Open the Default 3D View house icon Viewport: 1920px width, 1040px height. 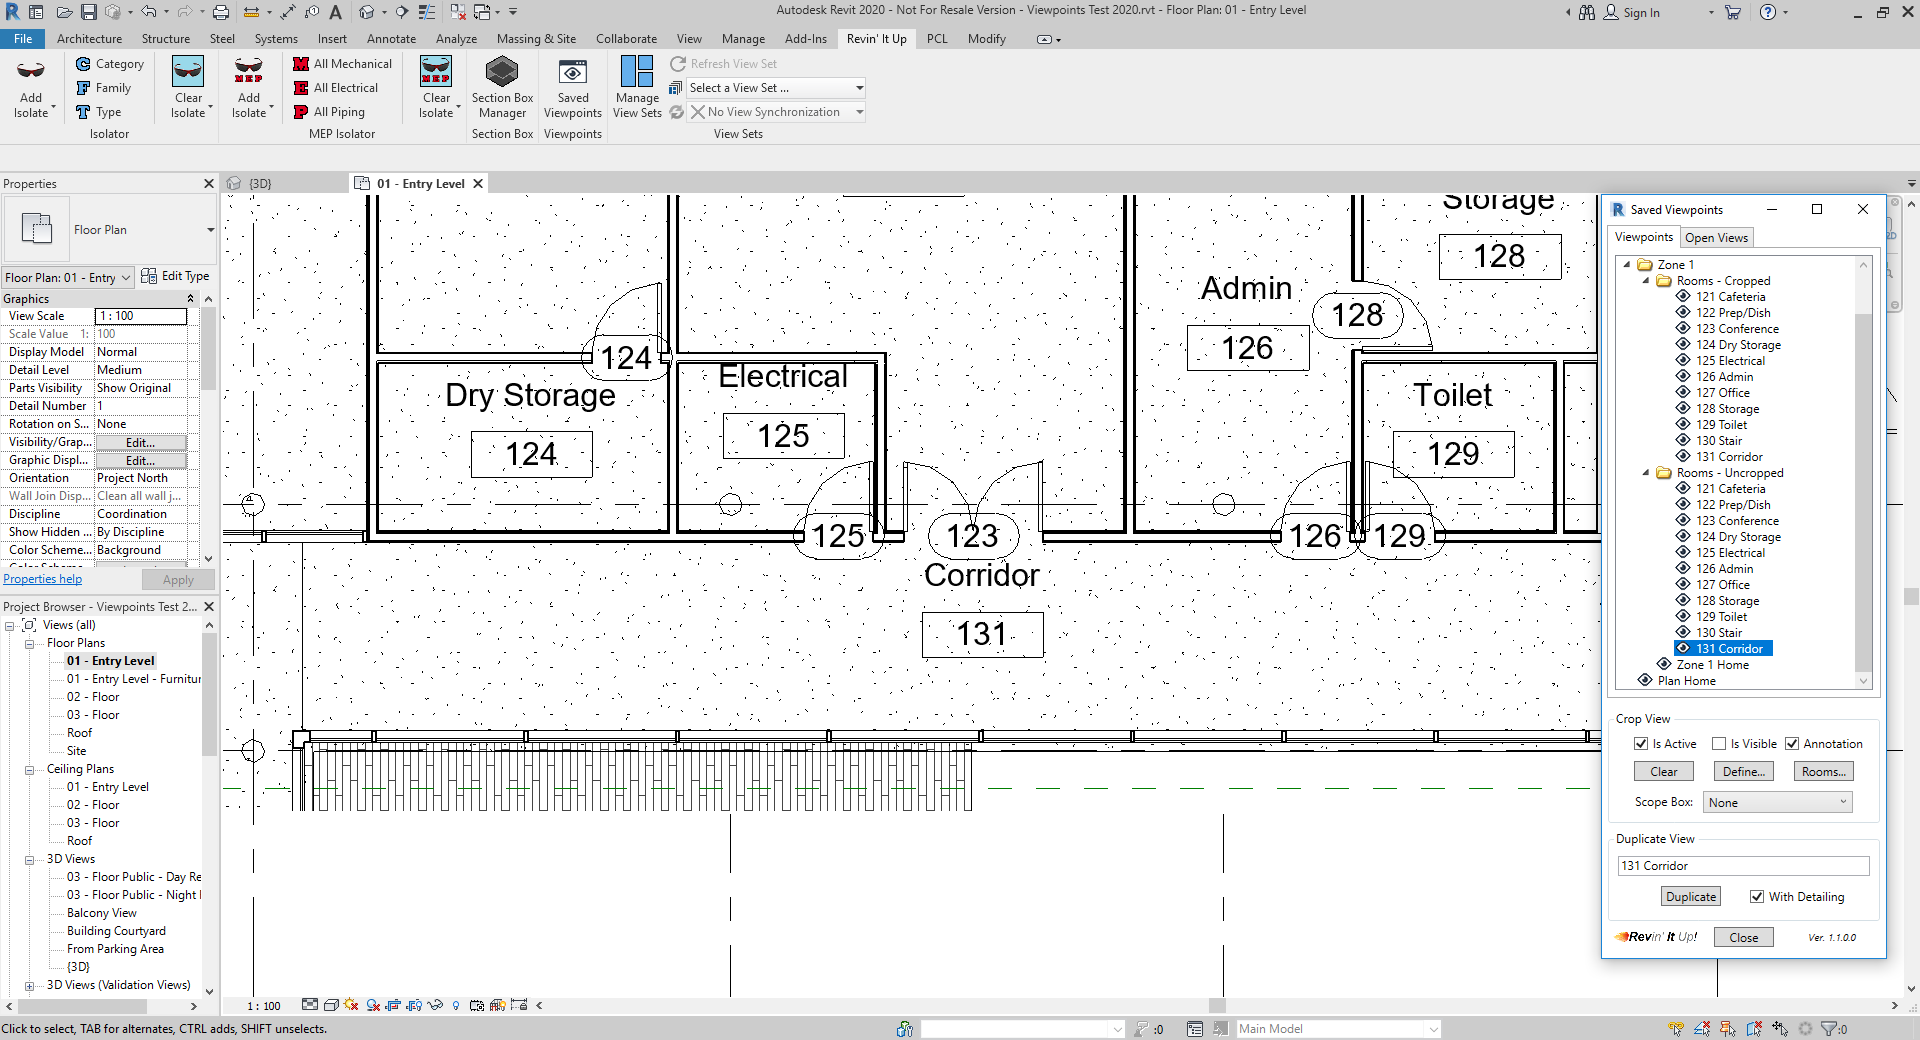(366, 12)
